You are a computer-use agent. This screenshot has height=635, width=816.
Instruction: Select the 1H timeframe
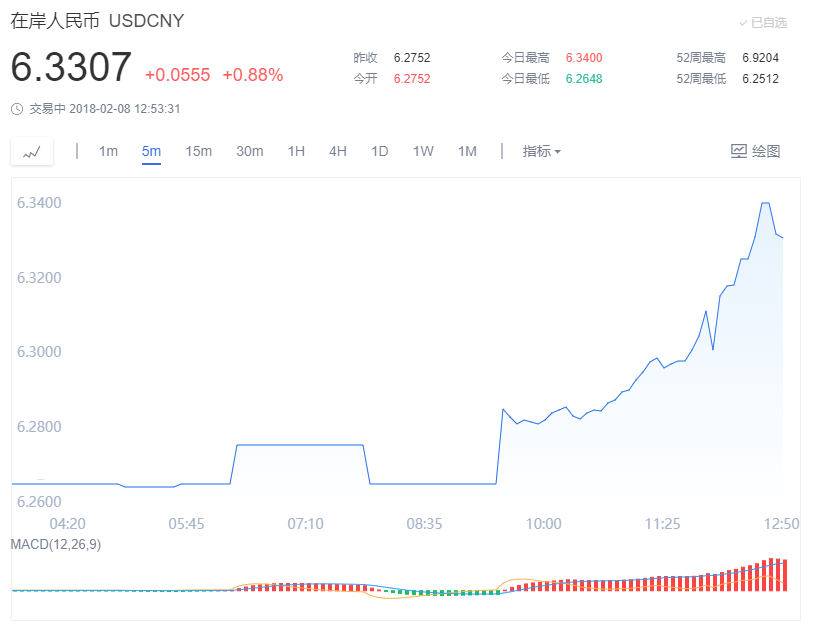[x=296, y=151]
